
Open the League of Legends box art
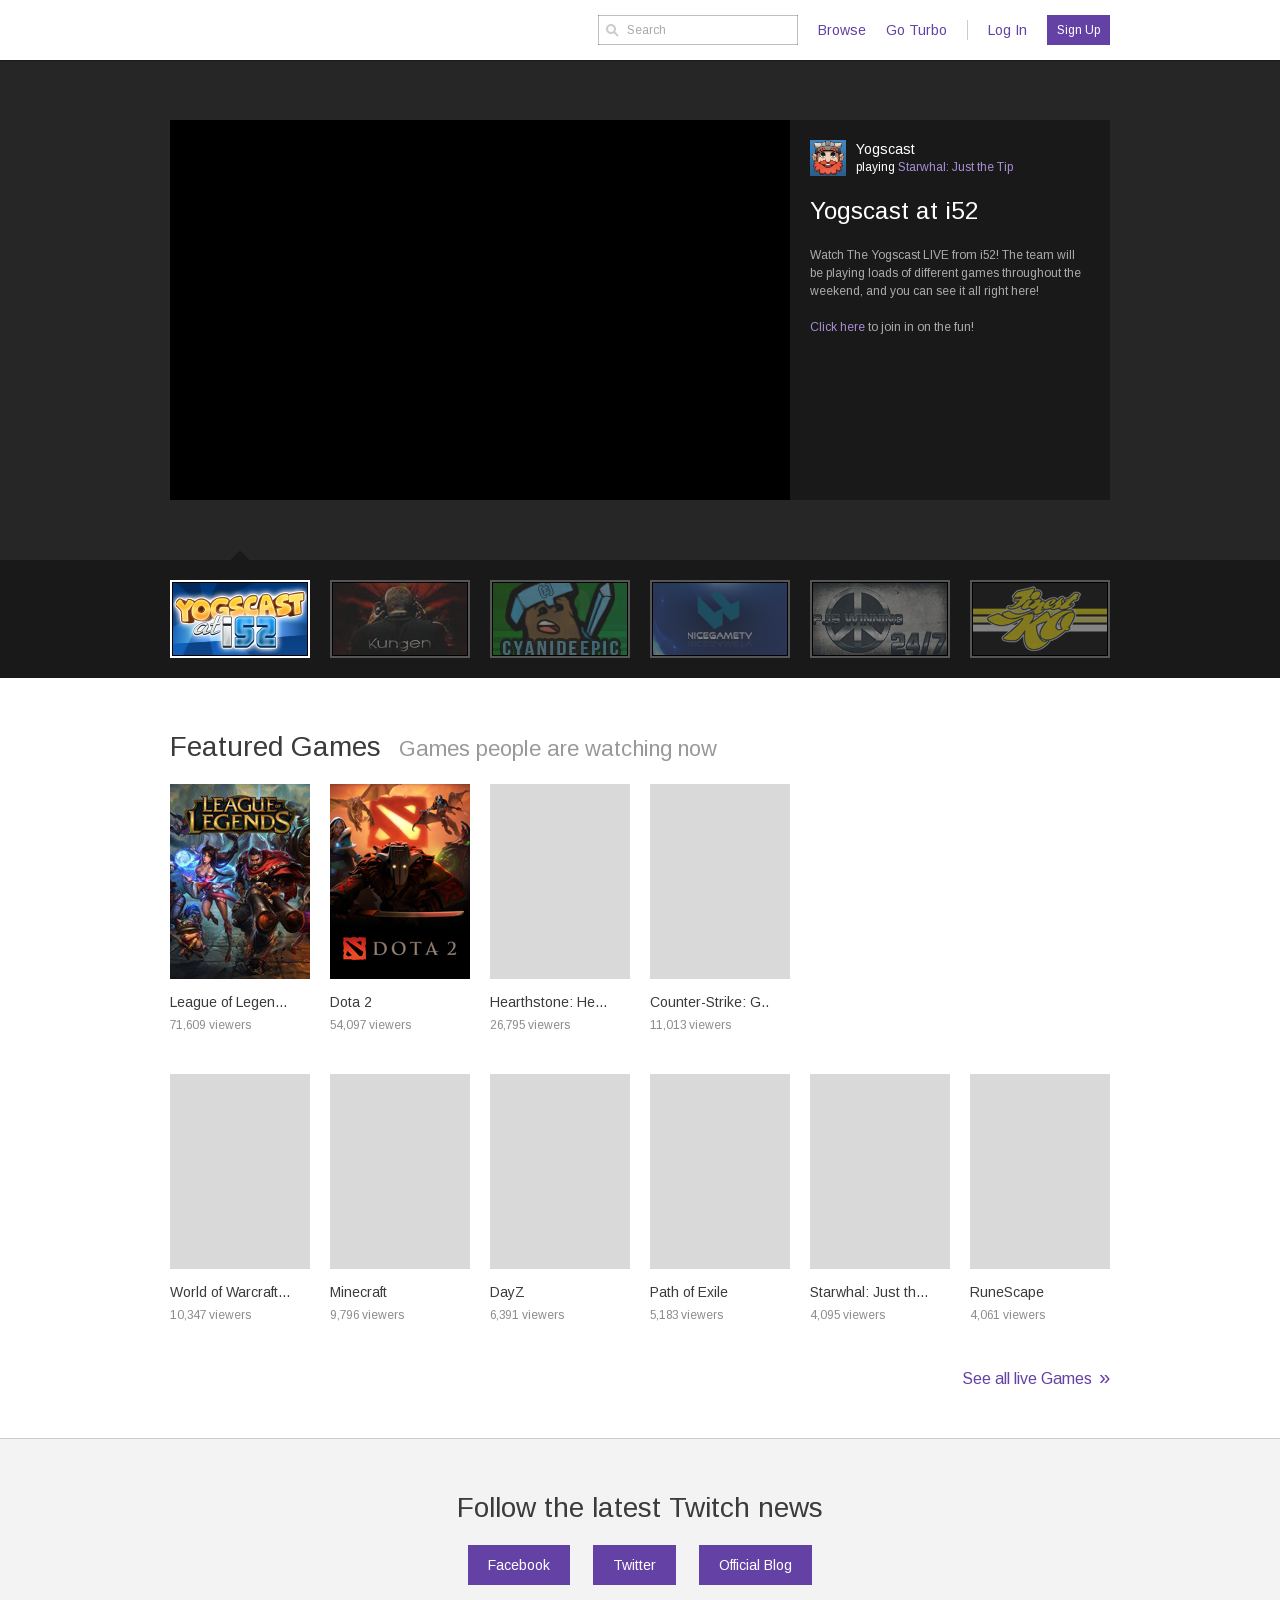(x=240, y=881)
